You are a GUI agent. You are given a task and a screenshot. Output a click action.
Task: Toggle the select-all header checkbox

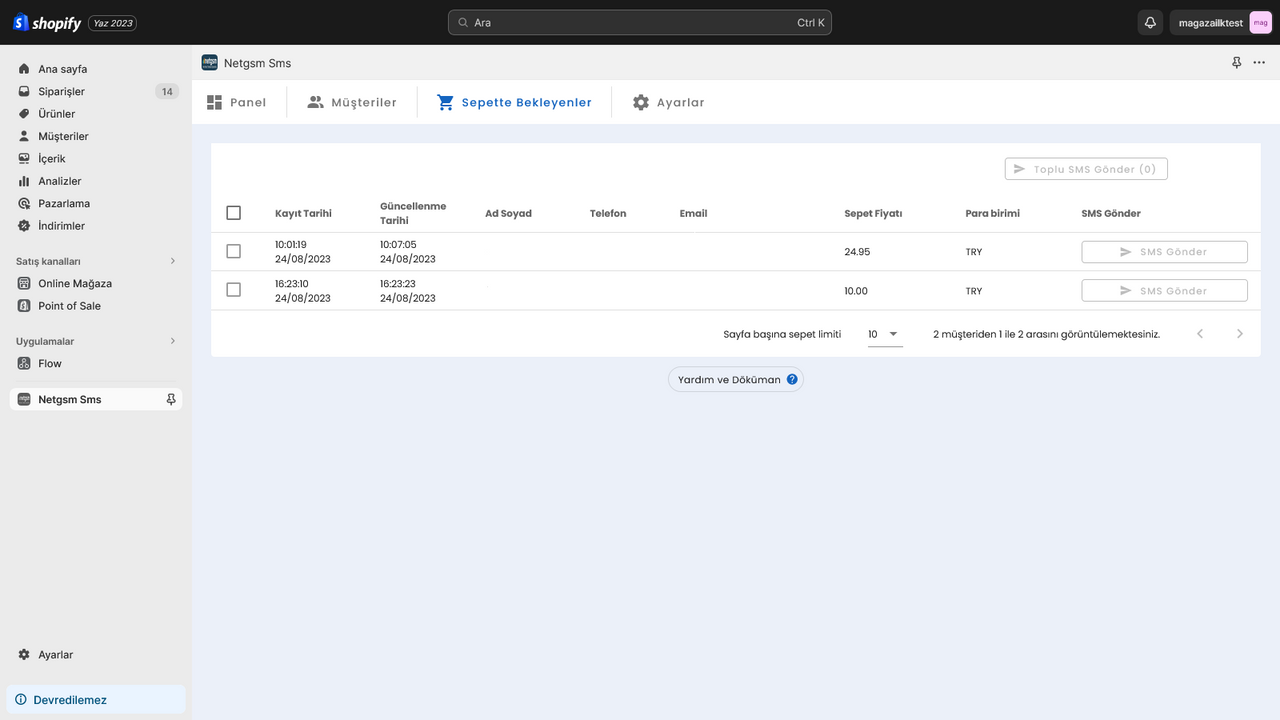(x=234, y=213)
